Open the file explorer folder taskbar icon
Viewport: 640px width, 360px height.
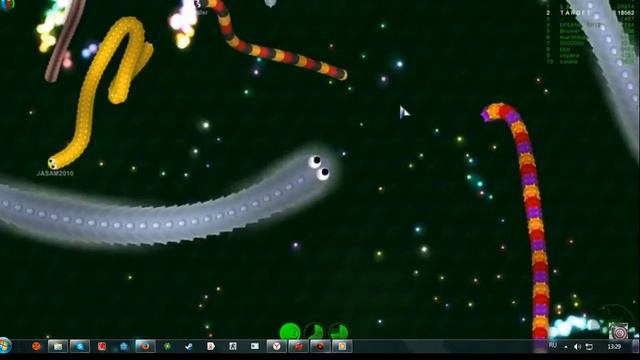click(58, 346)
